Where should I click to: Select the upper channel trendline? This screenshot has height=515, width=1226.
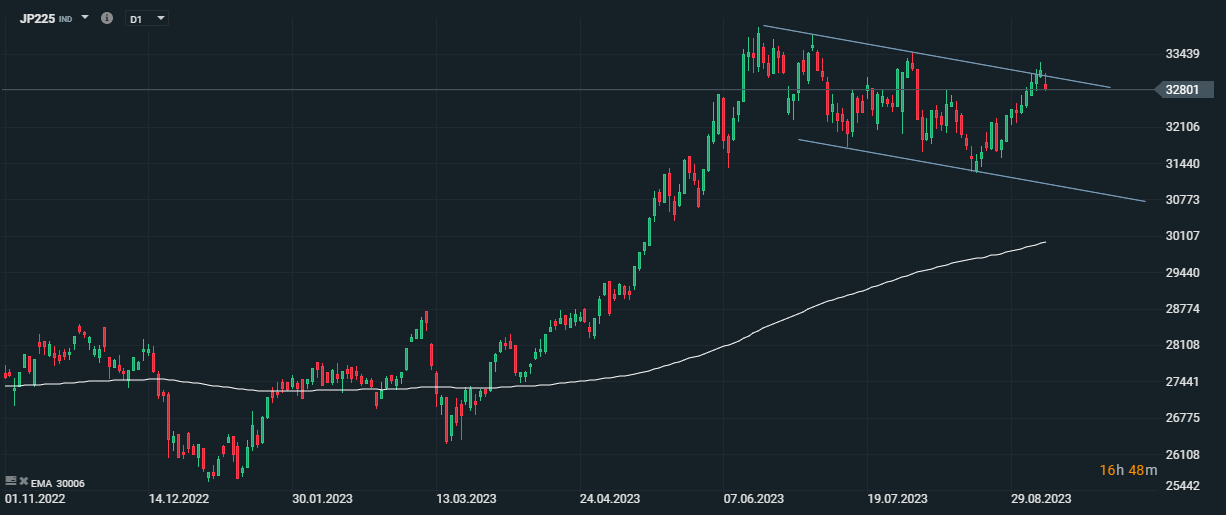pyautogui.click(x=935, y=57)
